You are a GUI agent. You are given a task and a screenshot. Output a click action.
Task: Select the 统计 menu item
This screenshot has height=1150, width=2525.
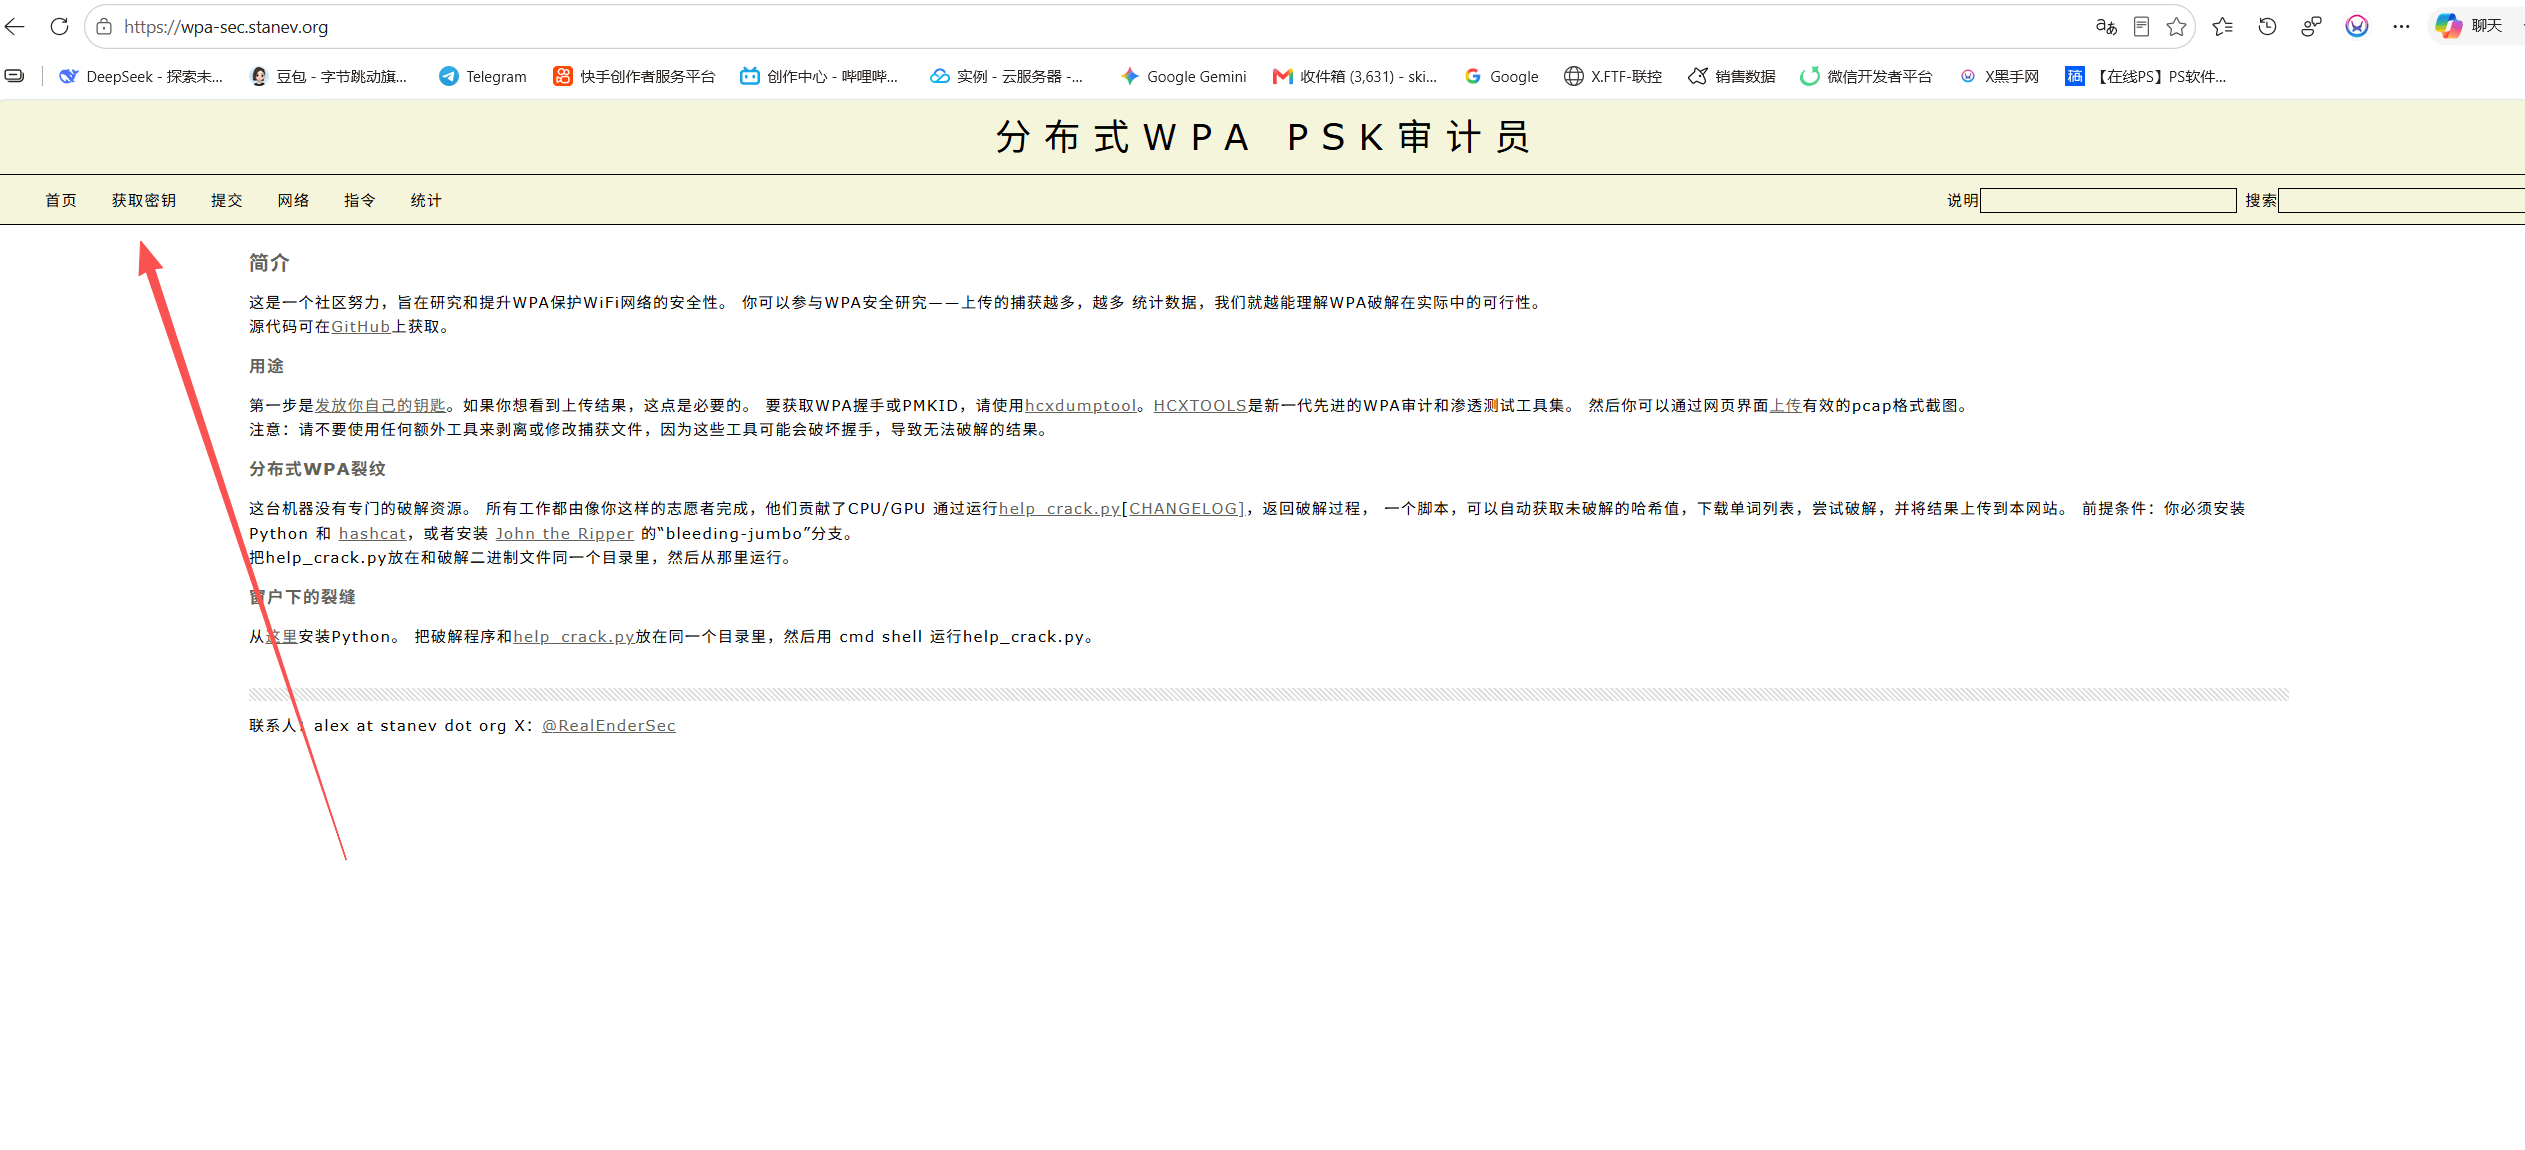tap(426, 201)
